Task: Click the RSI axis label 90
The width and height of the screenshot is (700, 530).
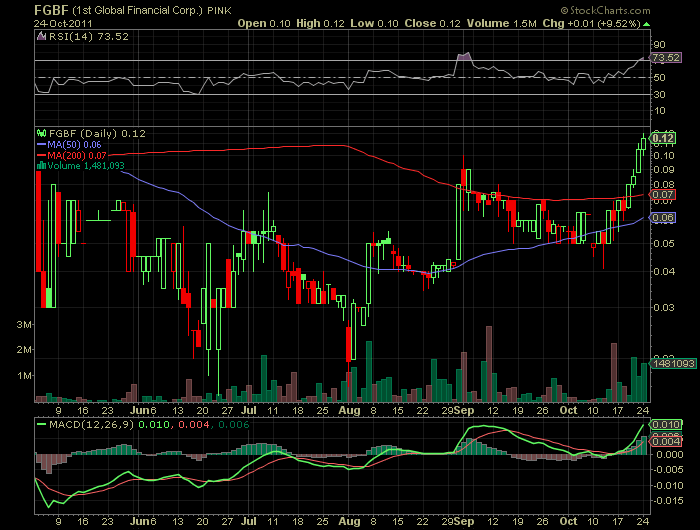Action: [659, 45]
